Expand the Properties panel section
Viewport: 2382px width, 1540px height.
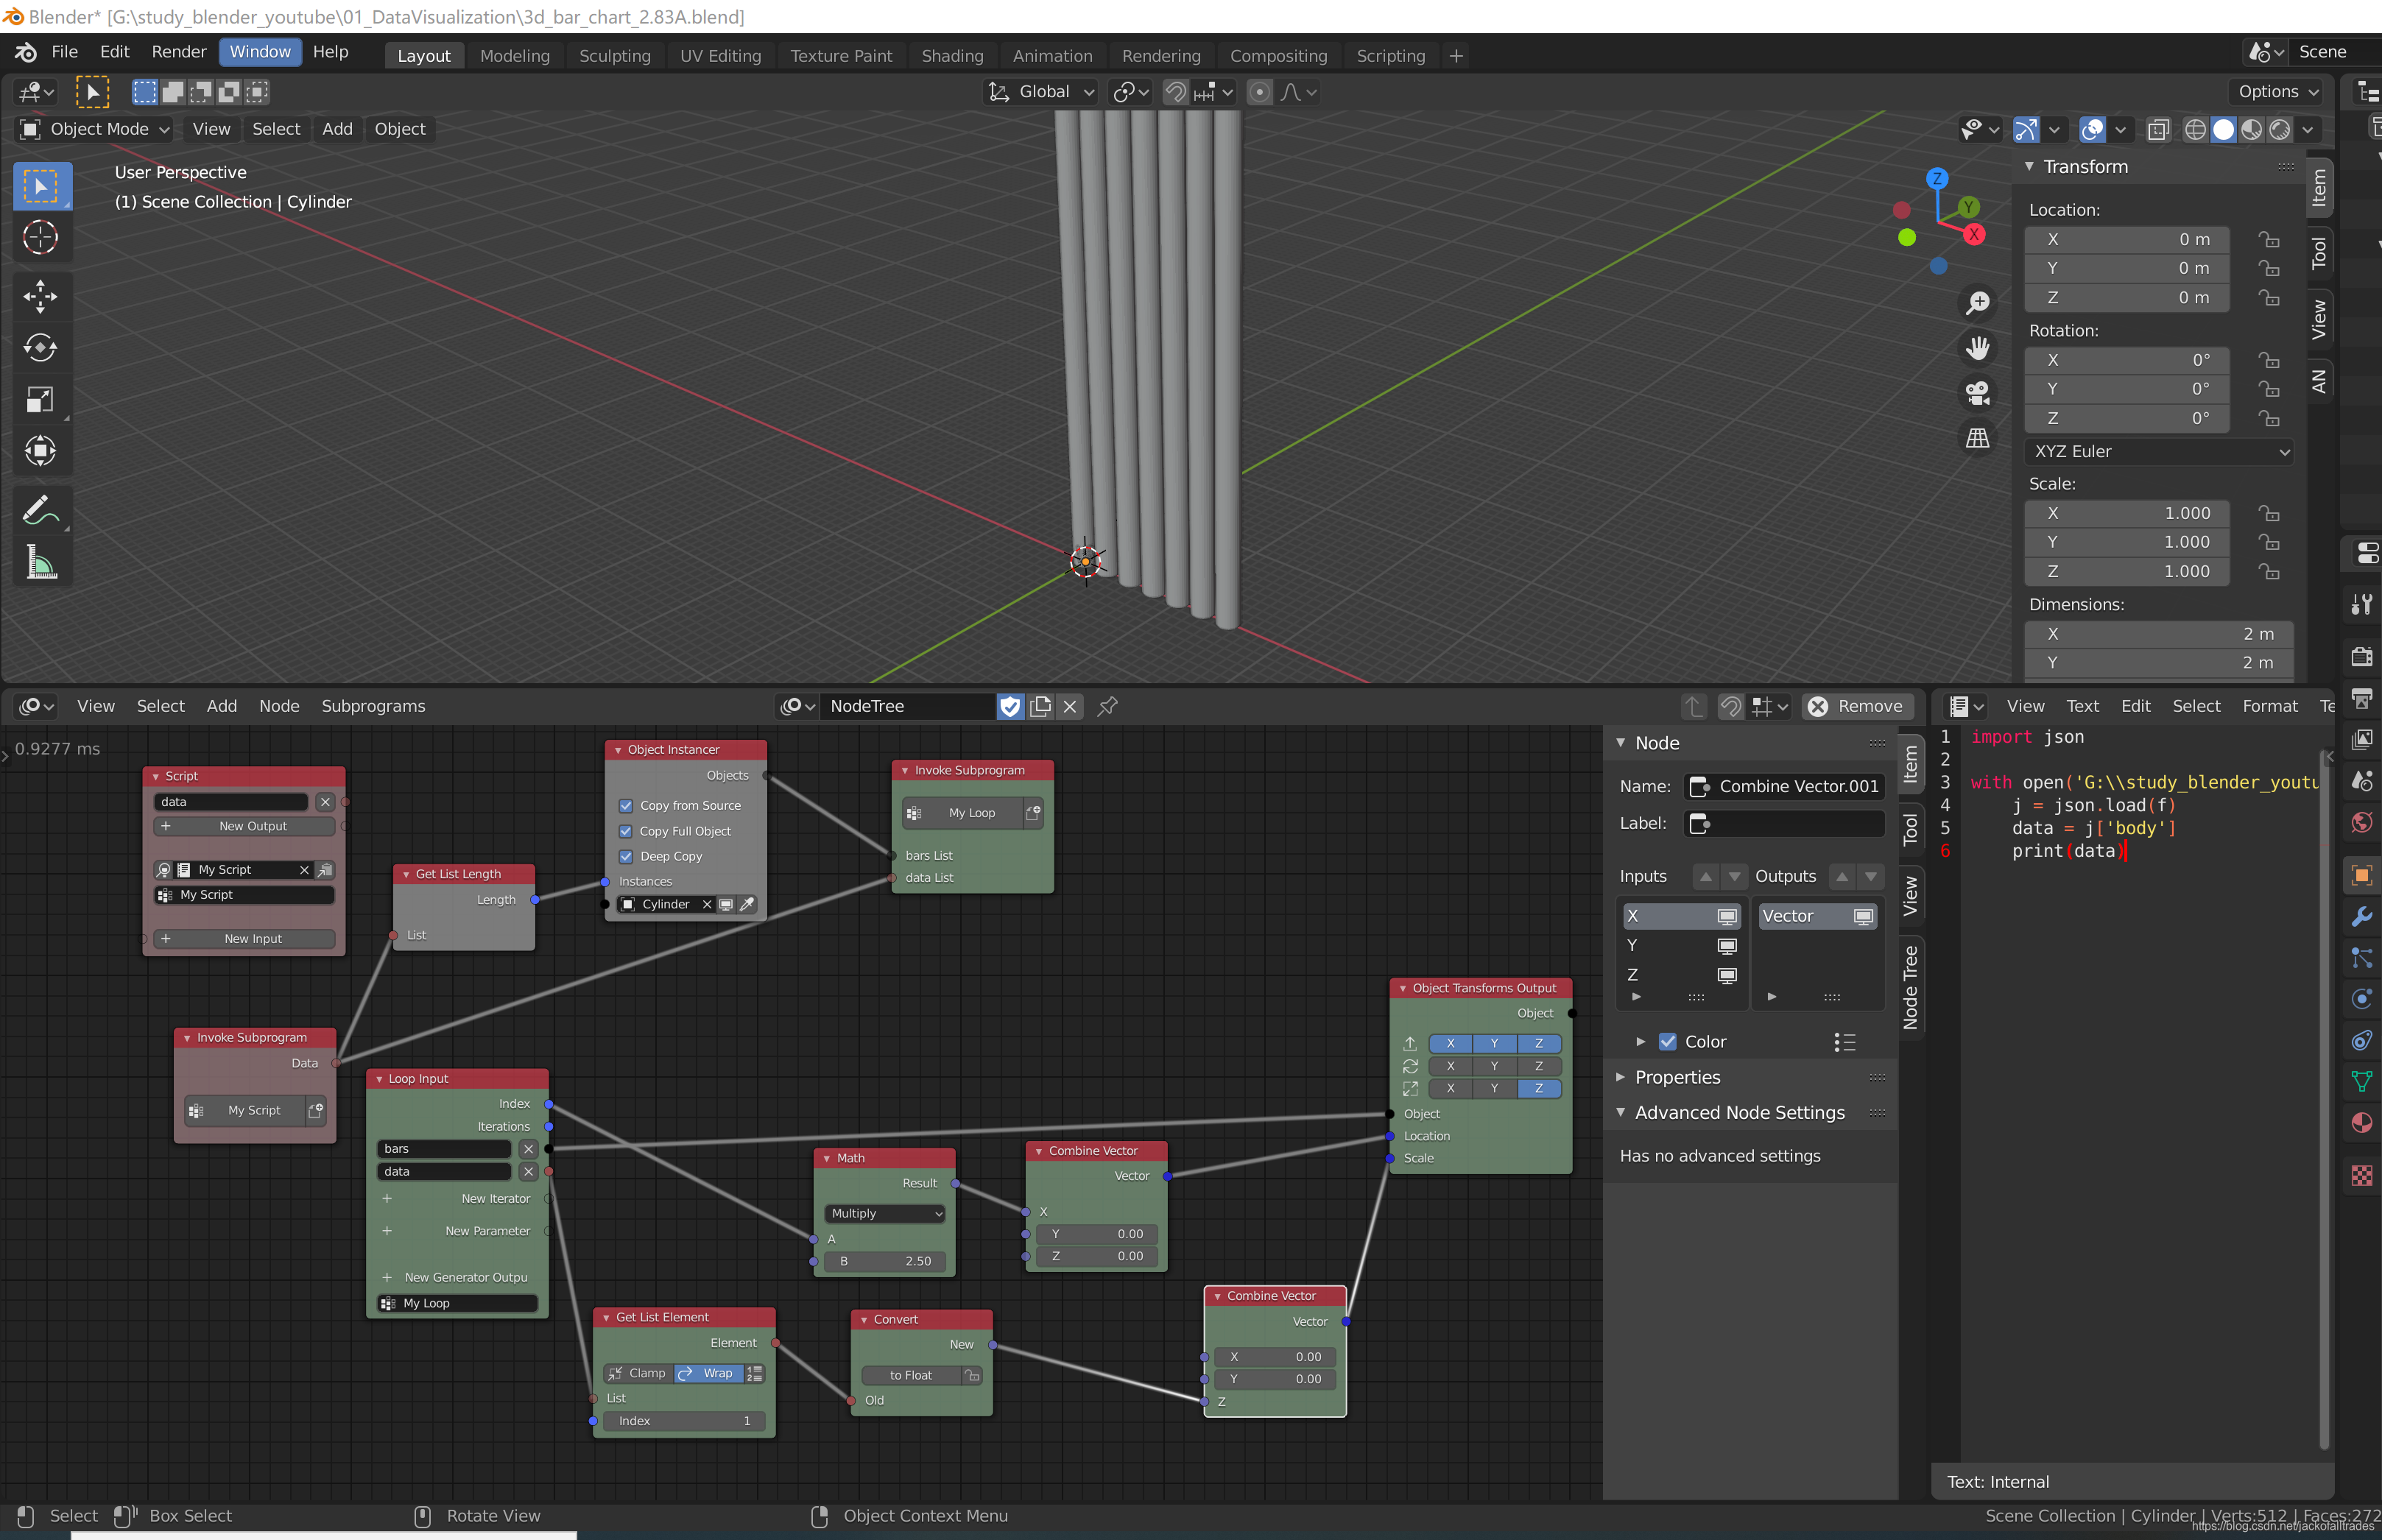(x=1677, y=1078)
